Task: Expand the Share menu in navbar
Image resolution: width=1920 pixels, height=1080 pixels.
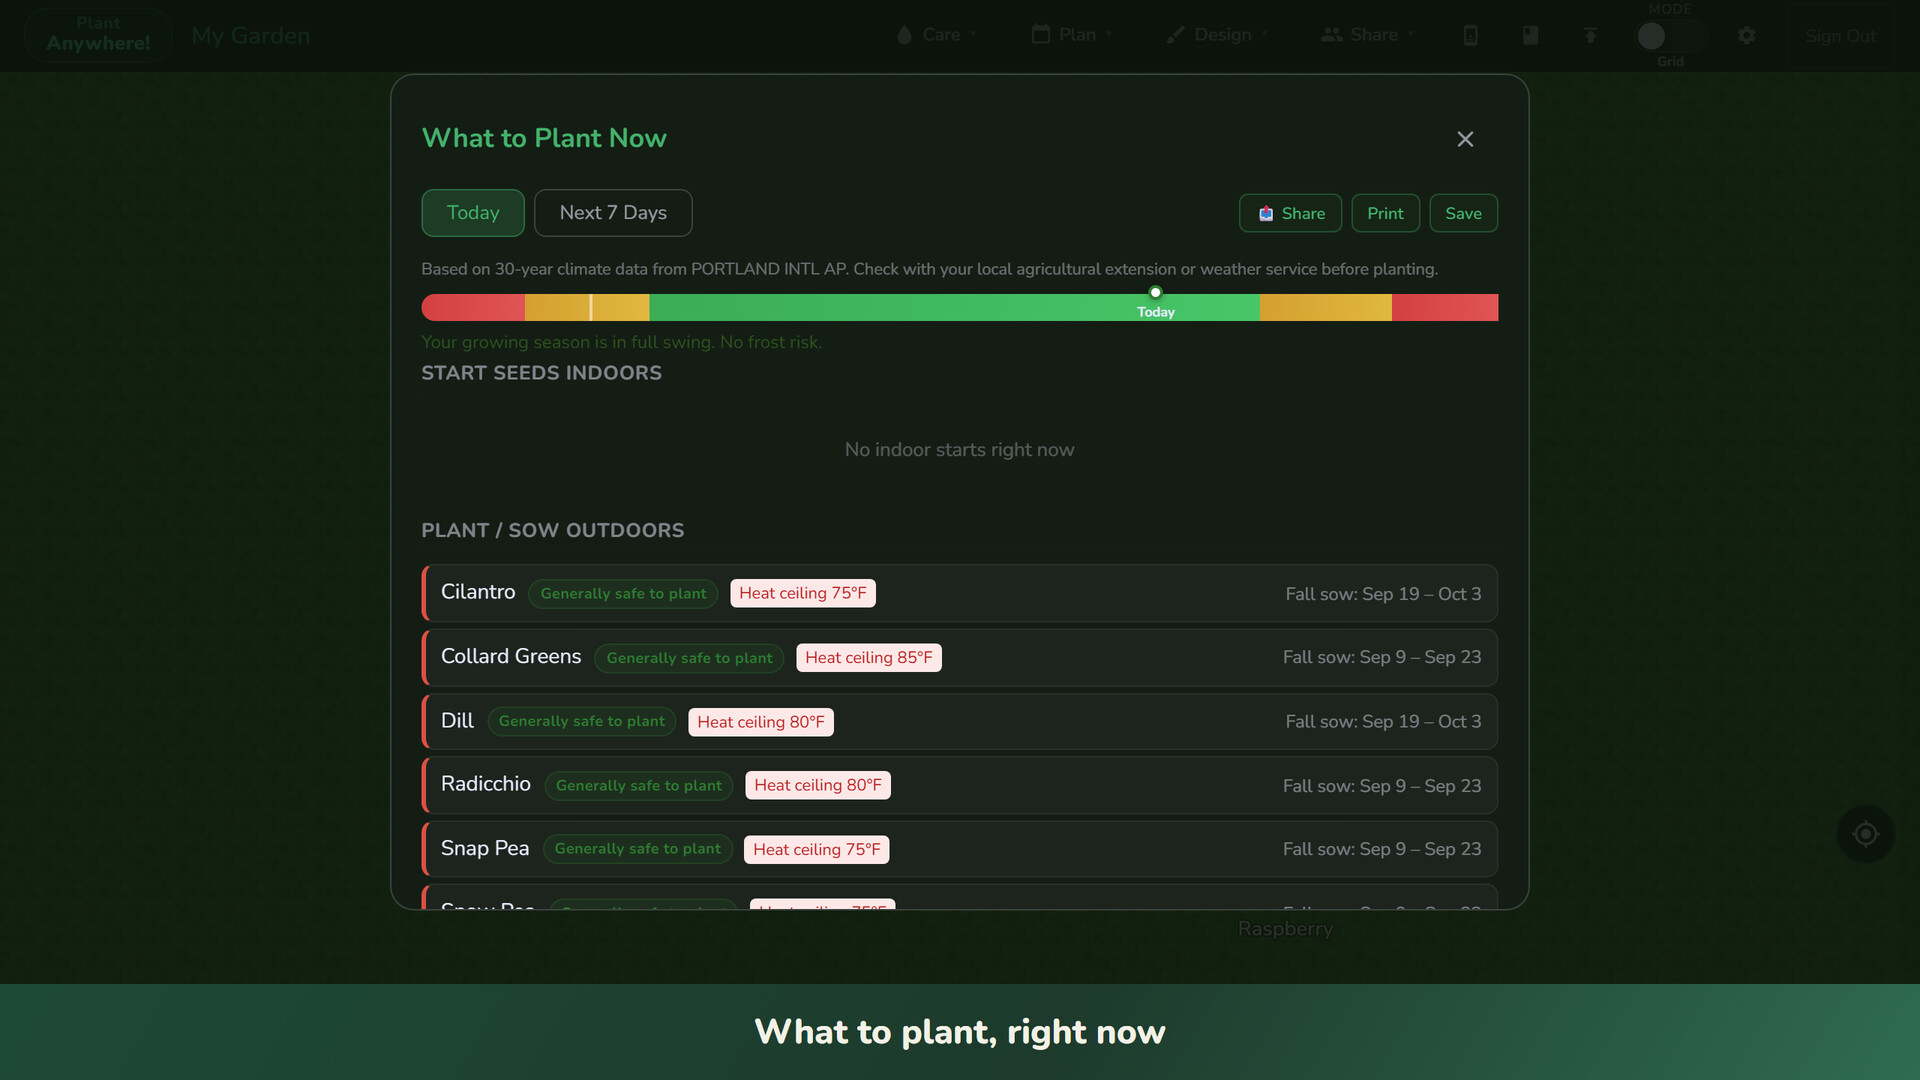Action: click(1369, 35)
